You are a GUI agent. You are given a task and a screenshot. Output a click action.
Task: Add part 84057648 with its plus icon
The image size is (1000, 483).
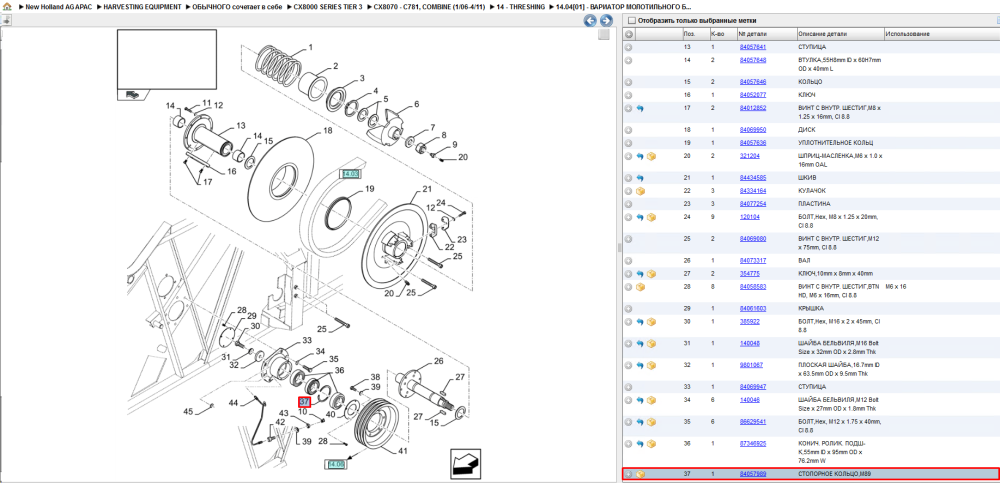click(628, 60)
